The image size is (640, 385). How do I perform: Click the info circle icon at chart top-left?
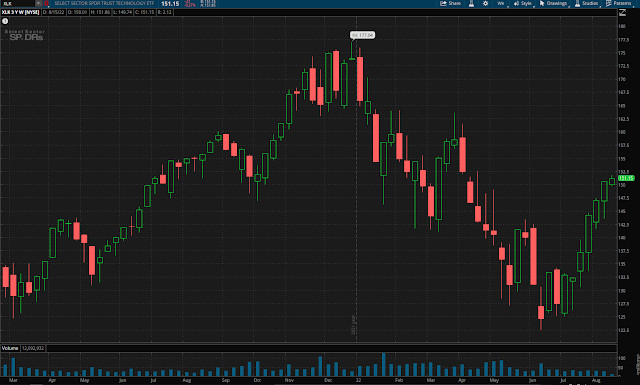click(x=5, y=21)
